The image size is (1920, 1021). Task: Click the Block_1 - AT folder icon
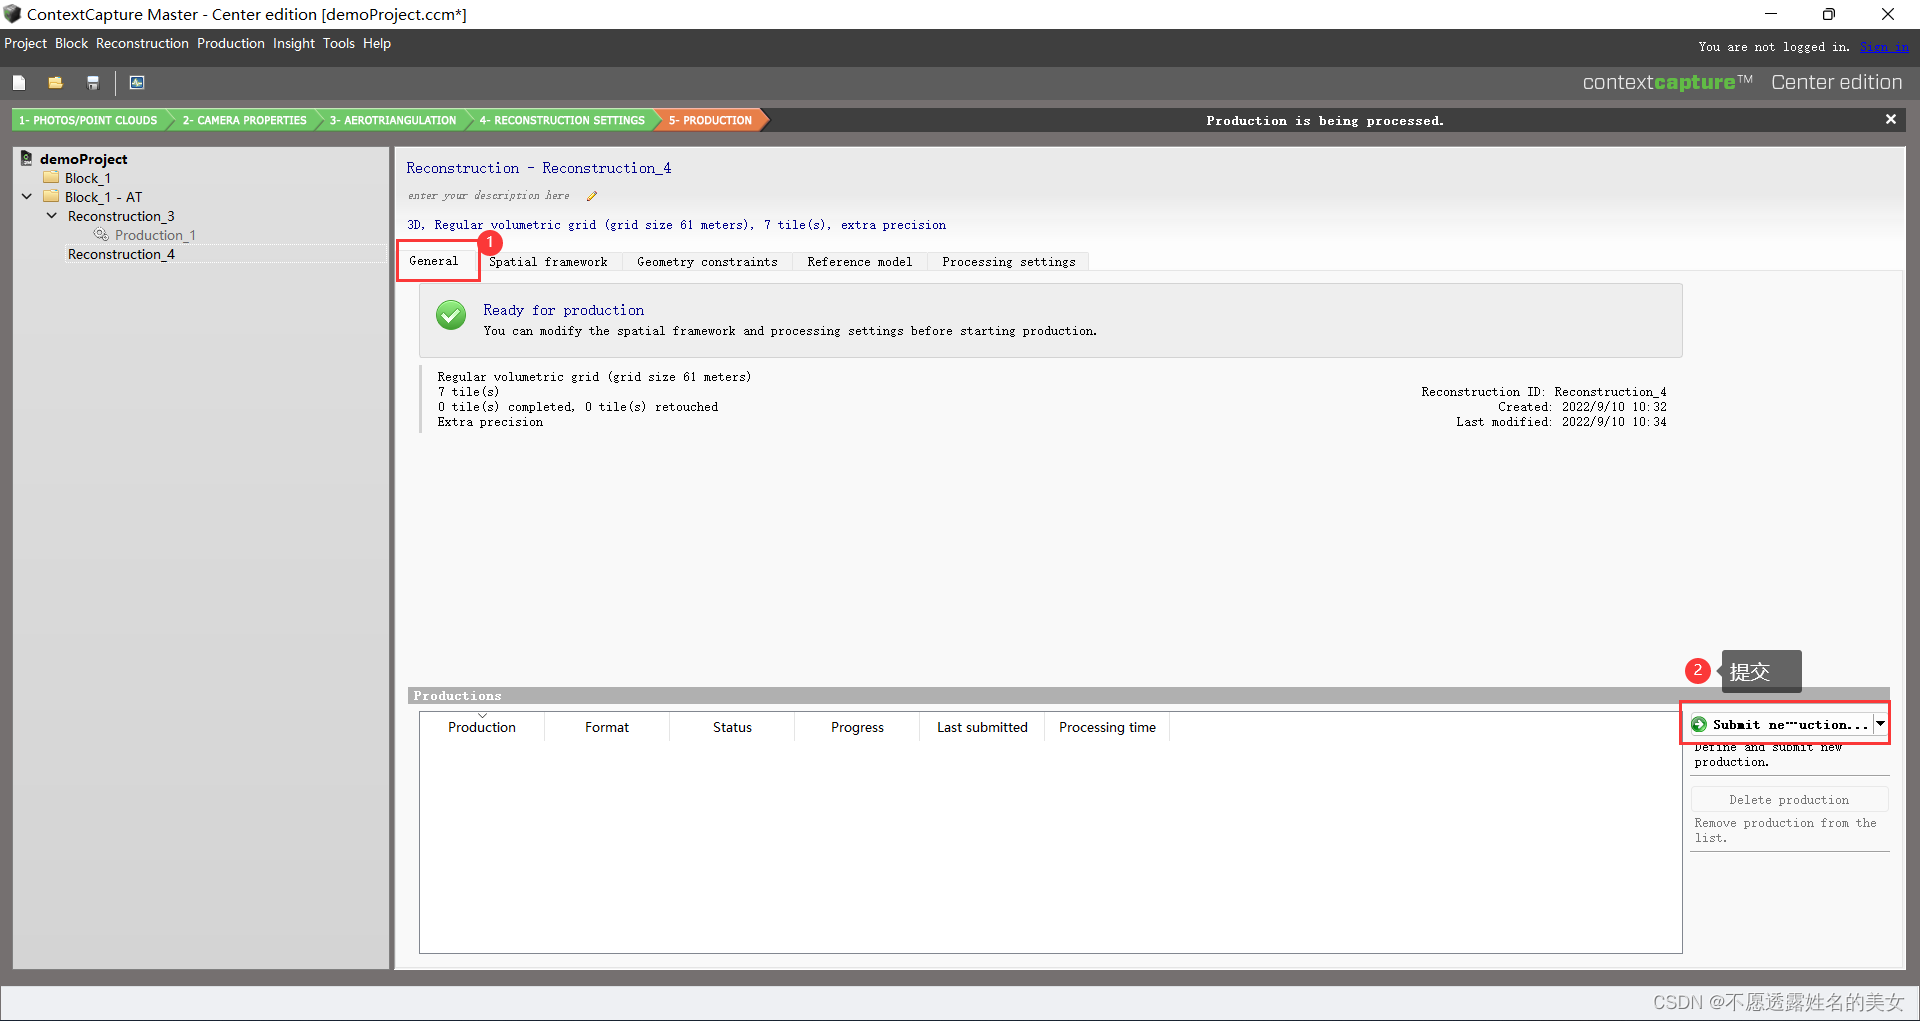51,197
